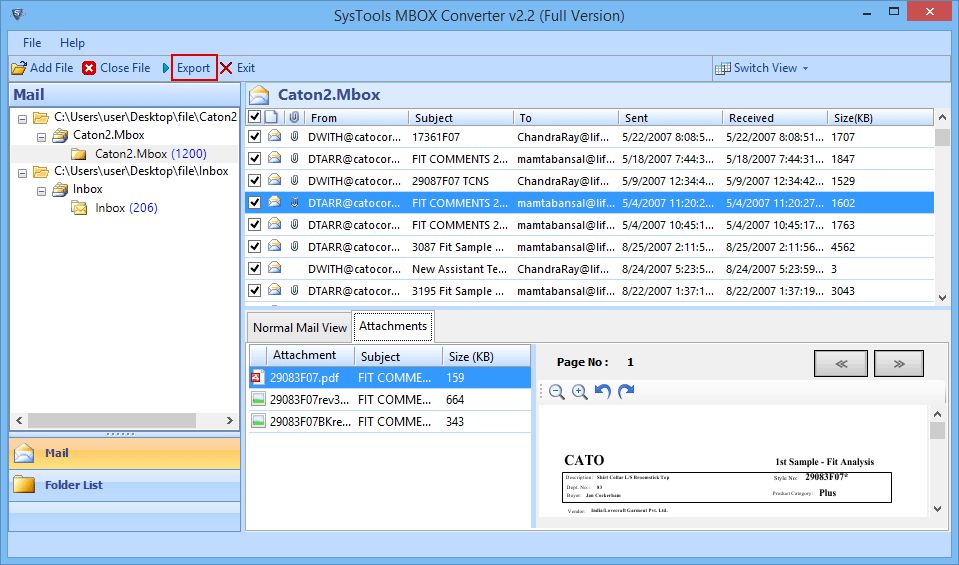Go to previous page of attachment preview
This screenshot has height=565, width=959.
point(840,364)
